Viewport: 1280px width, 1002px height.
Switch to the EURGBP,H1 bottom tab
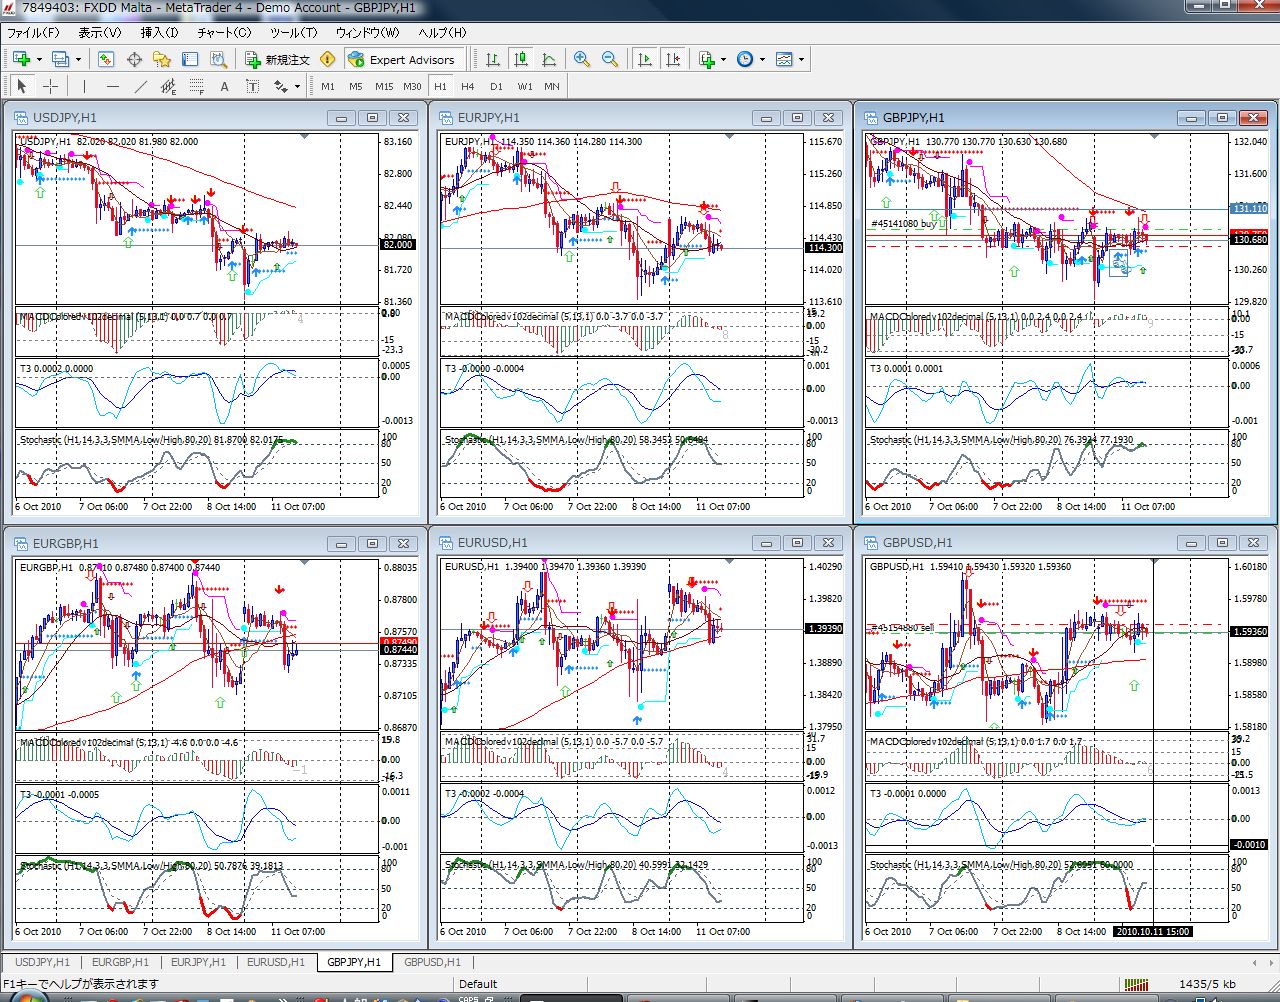pyautogui.click(x=120, y=962)
